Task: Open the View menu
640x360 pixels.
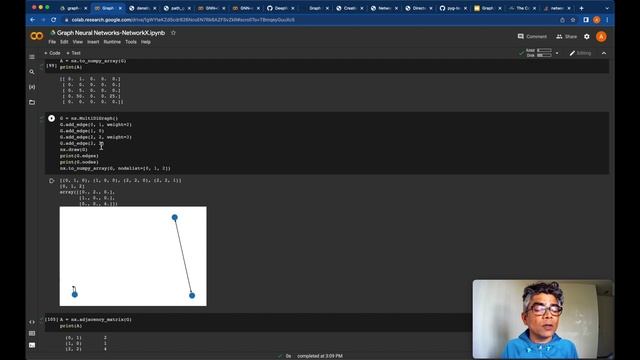Action: [x=78, y=42]
